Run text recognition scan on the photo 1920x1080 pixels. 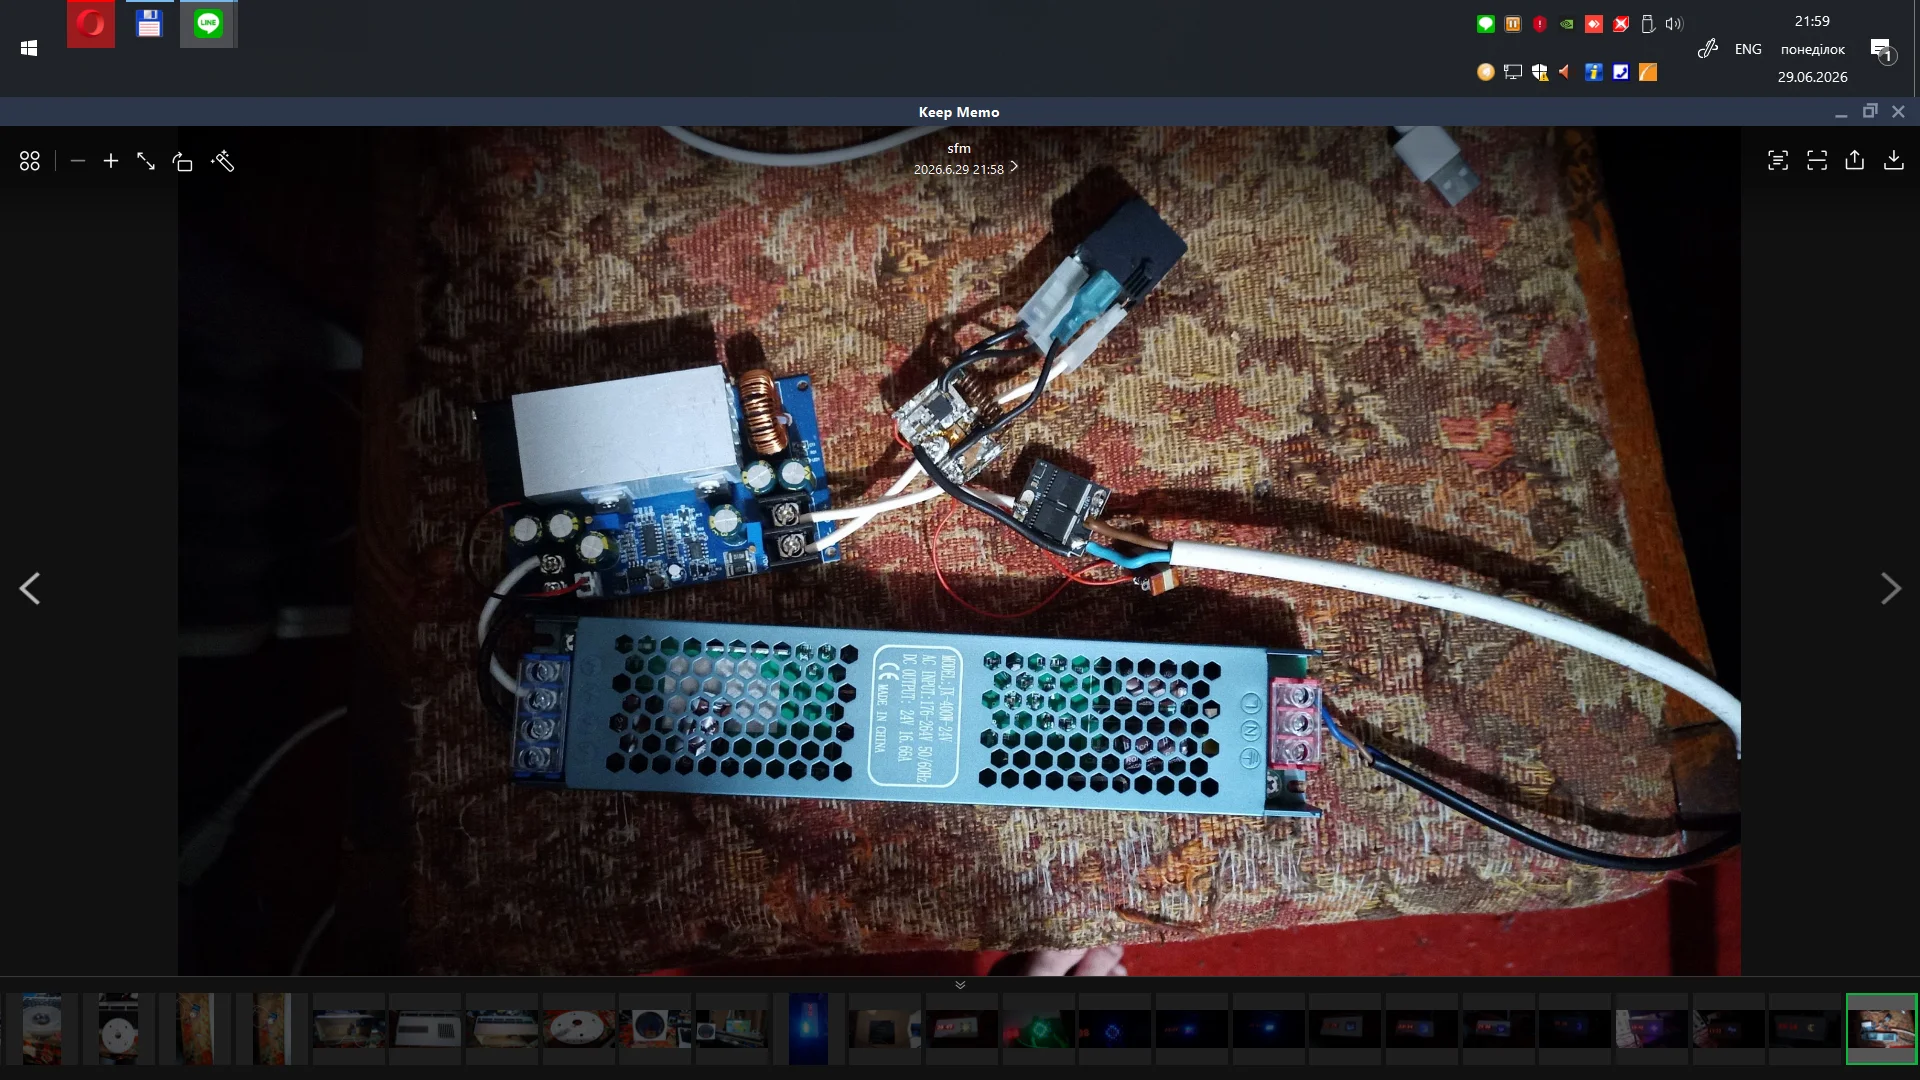coord(1778,160)
